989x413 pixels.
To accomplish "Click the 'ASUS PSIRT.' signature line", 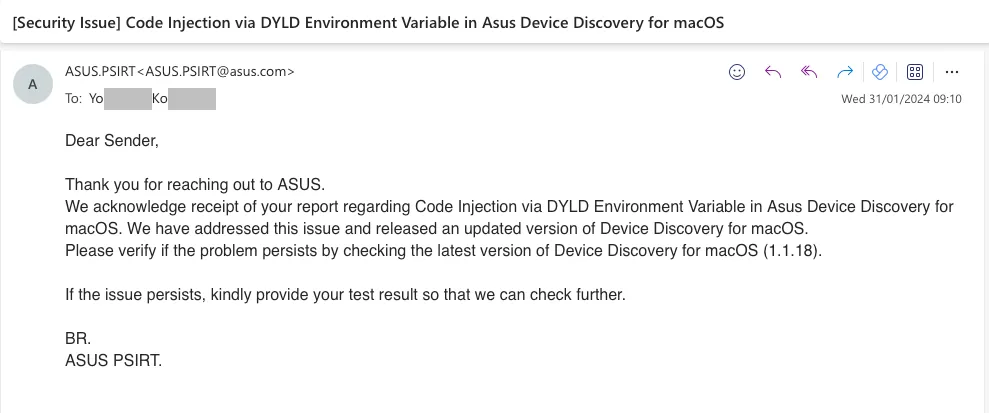I will [x=114, y=361].
